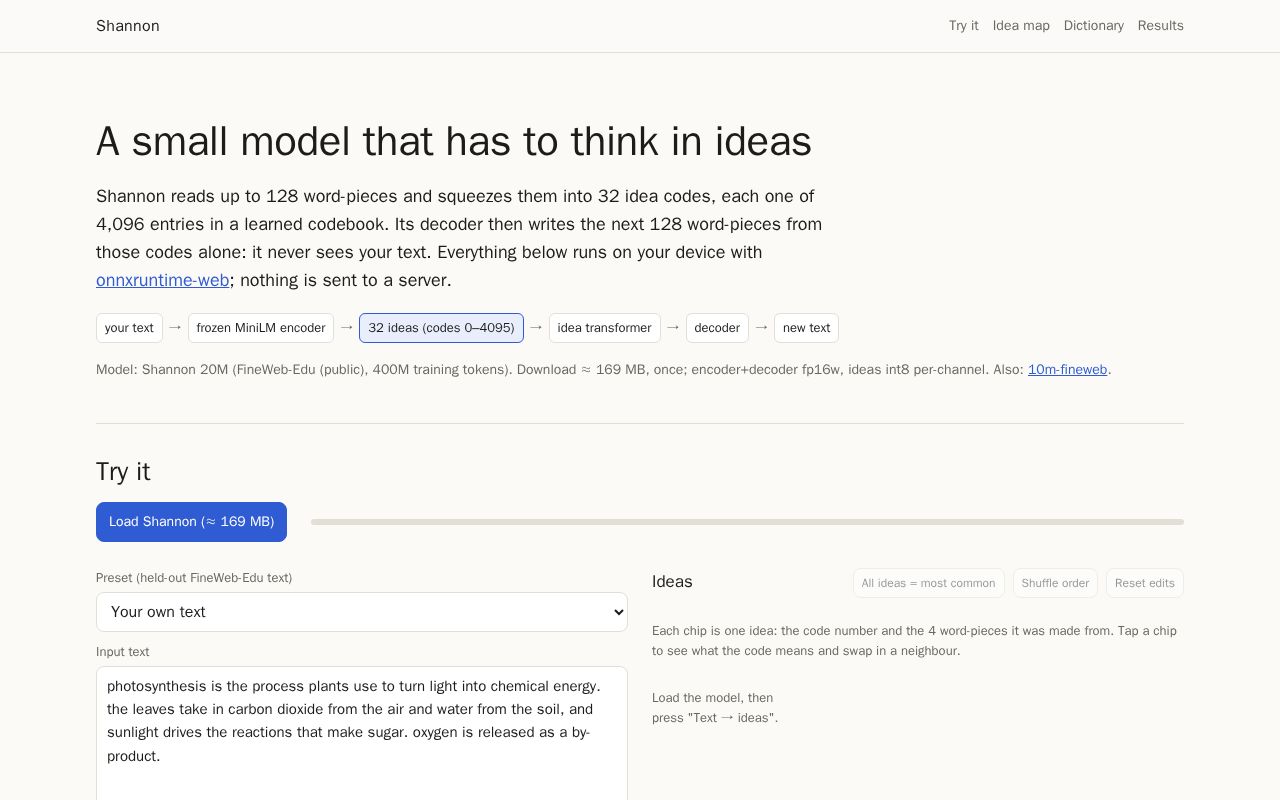Go to the Try it nav link
Image resolution: width=1280 pixels, height=800 pixels.
coord(964,26)
